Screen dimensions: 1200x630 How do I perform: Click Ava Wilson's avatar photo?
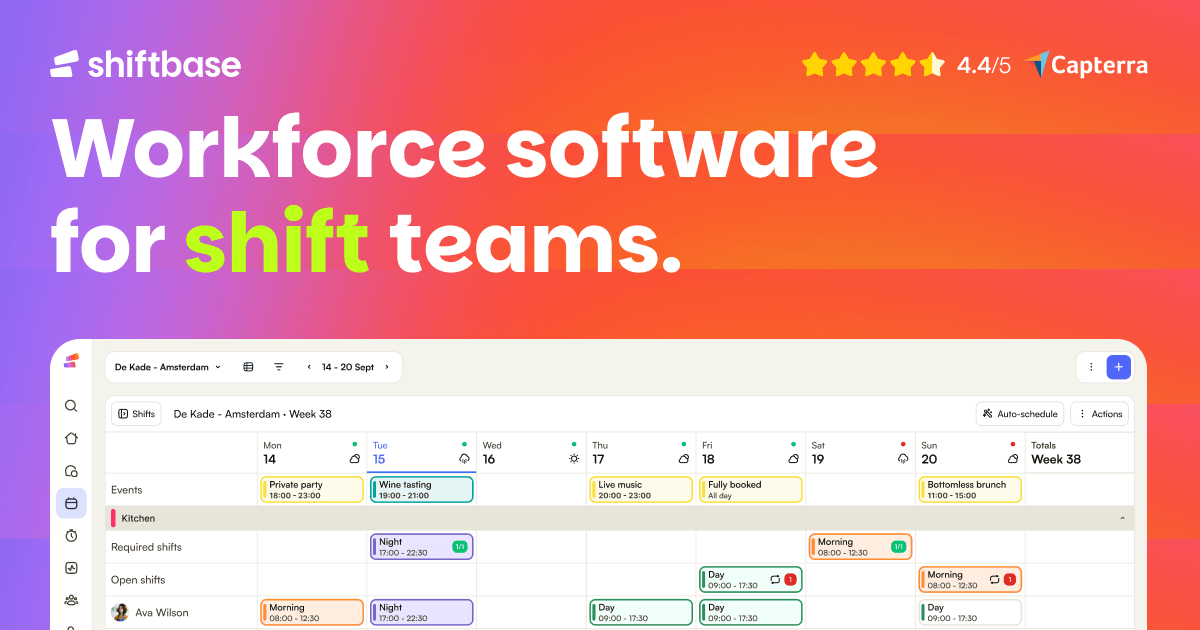coord(120,612)
